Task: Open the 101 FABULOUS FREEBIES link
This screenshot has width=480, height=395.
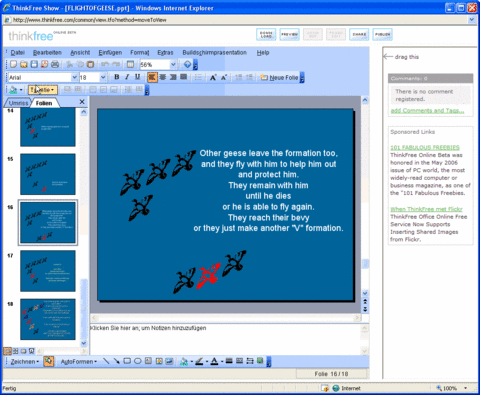Action: point(425,147)
